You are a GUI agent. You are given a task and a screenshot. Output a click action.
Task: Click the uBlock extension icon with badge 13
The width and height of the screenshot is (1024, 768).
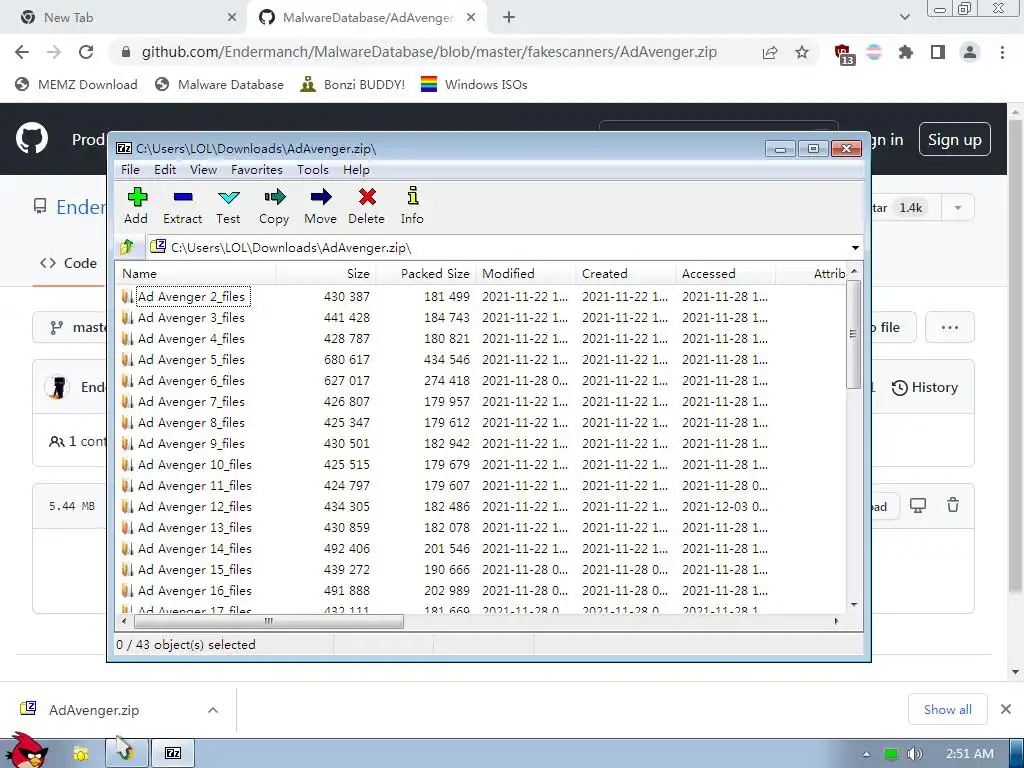pos(843,54)
